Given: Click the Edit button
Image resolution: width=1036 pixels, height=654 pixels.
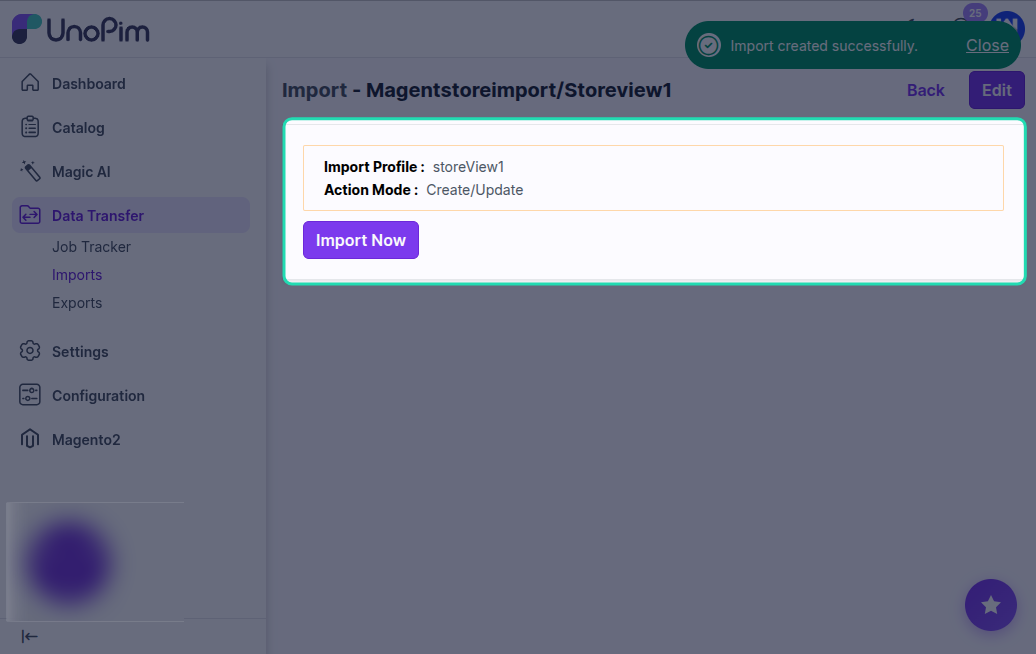Looking at the screenshot, I should point(996,90).
